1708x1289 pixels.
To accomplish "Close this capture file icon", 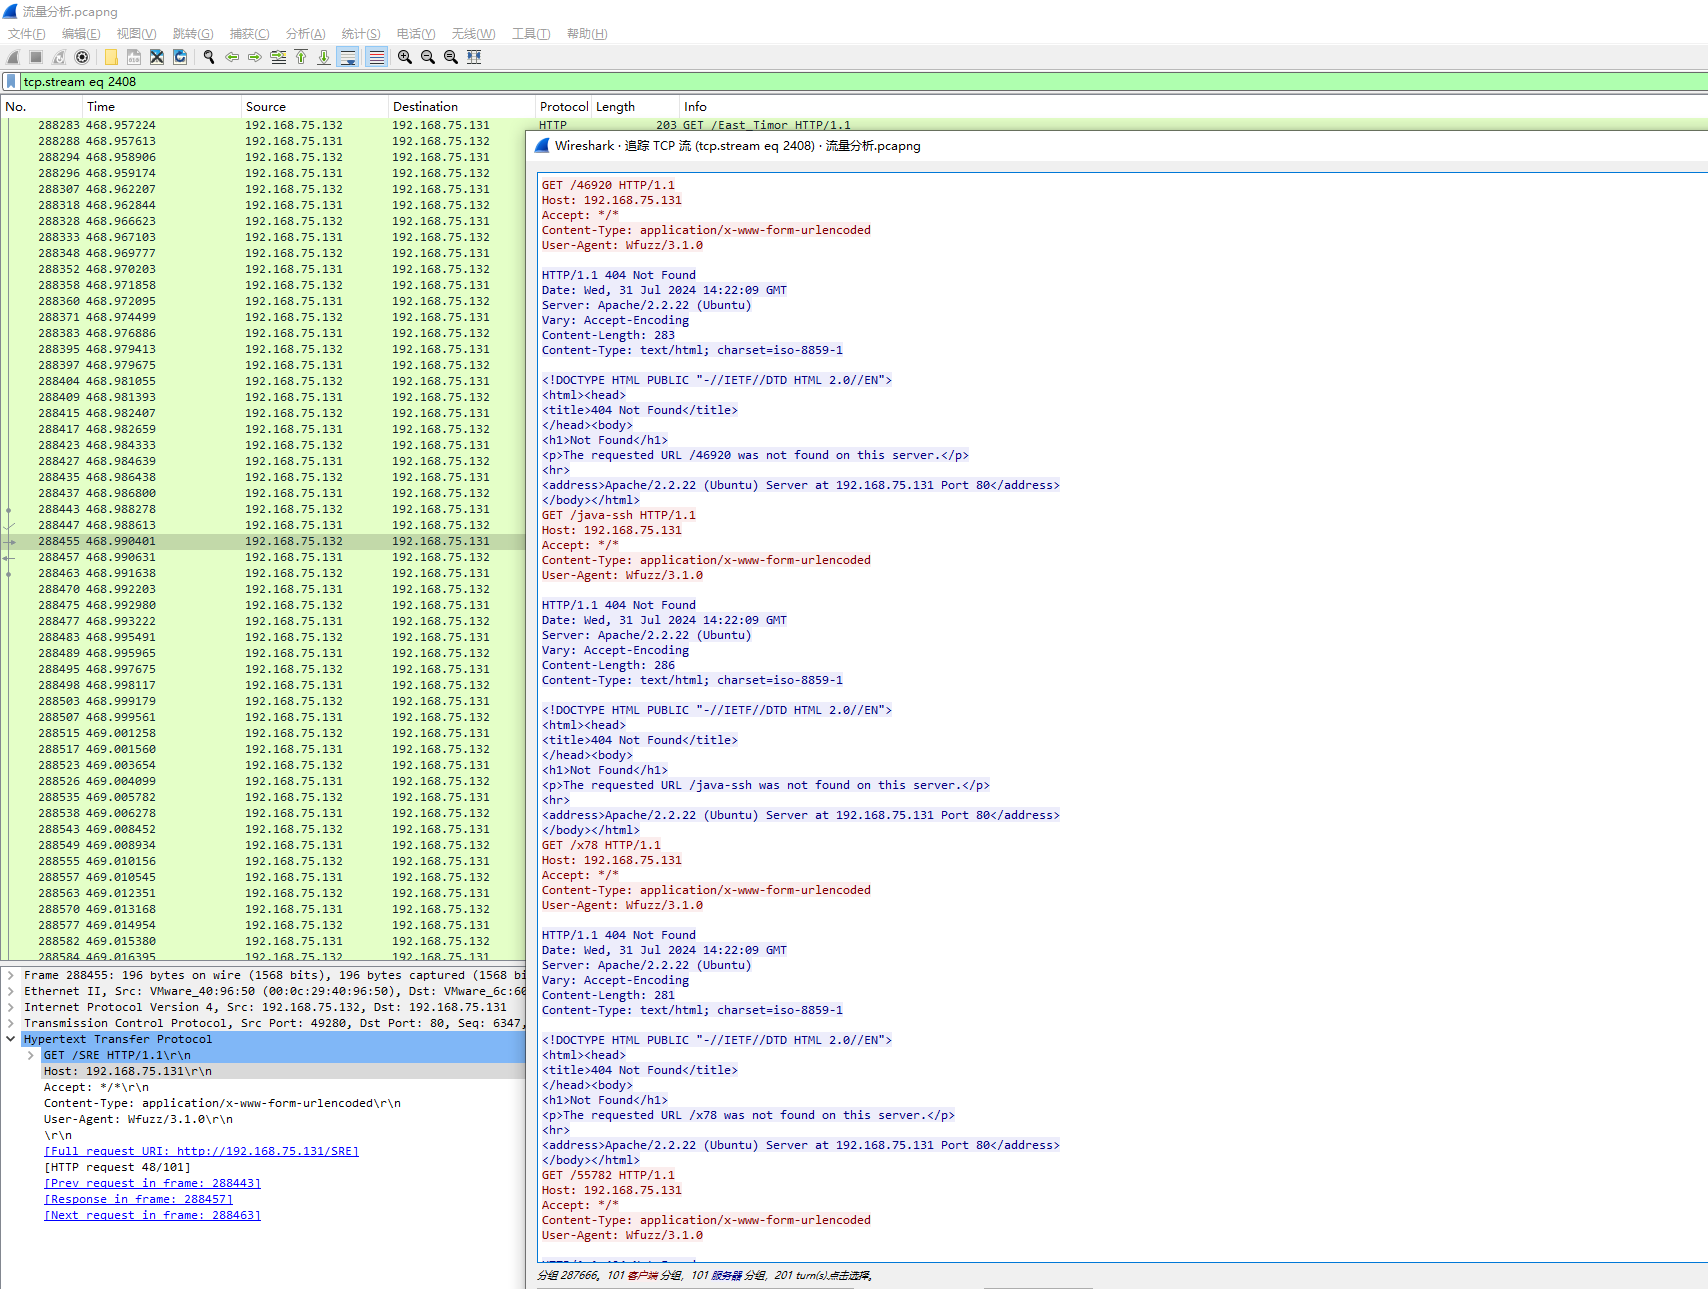I will (157, 57).
